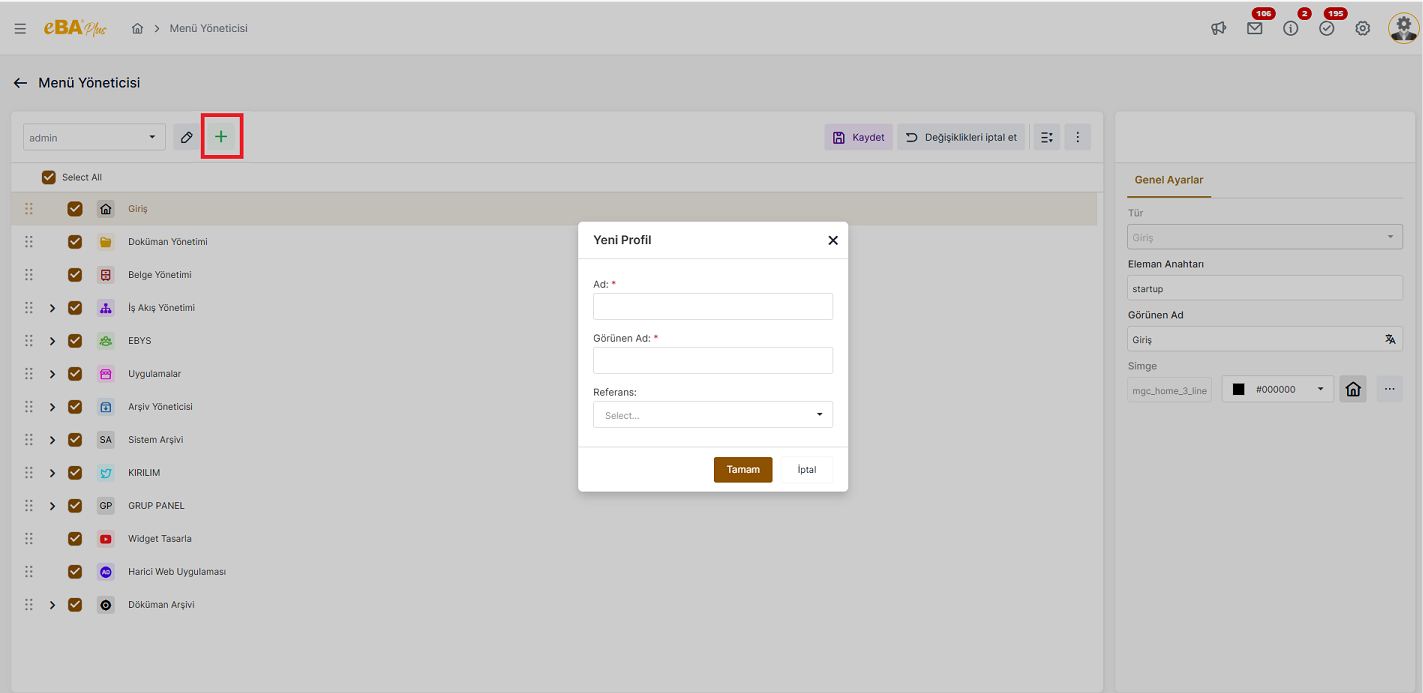This screenshot has width=1423, height=693.
Task: Go to home via breadcrumb house icon
Action: [137, 28]
